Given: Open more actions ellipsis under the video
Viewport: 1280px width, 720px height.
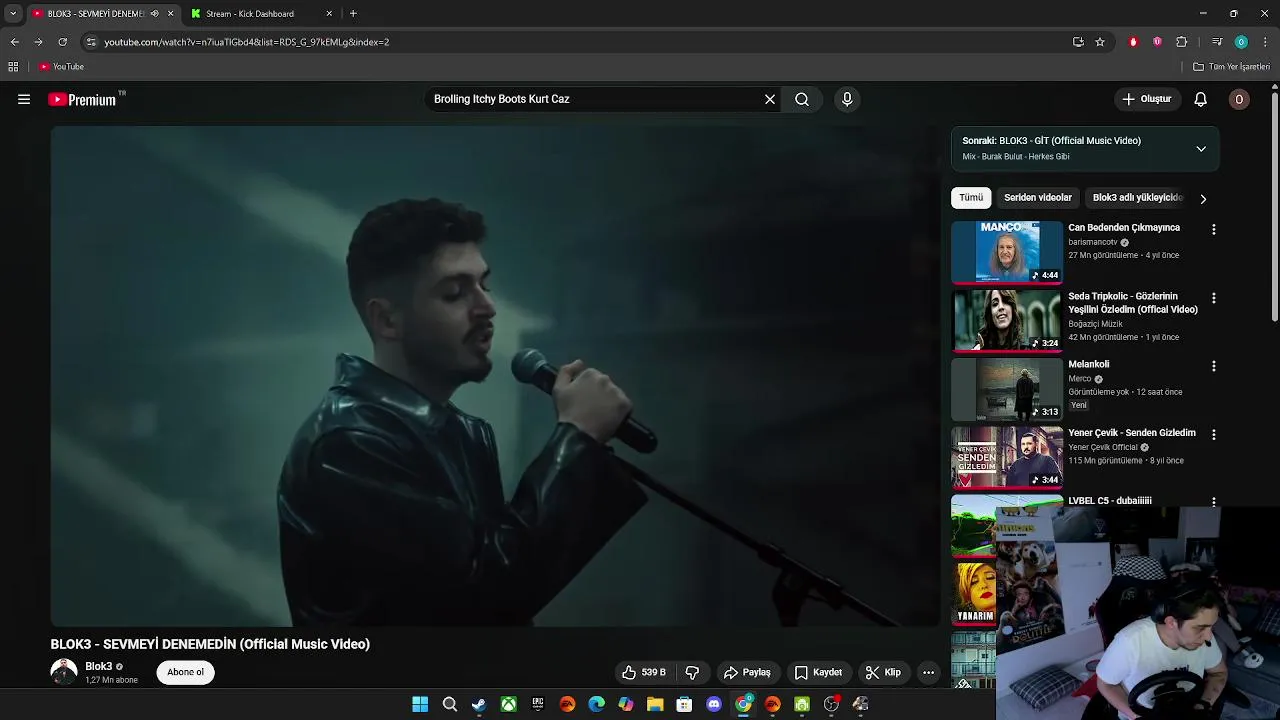Looking at the screenshot, I should [928, 672].
